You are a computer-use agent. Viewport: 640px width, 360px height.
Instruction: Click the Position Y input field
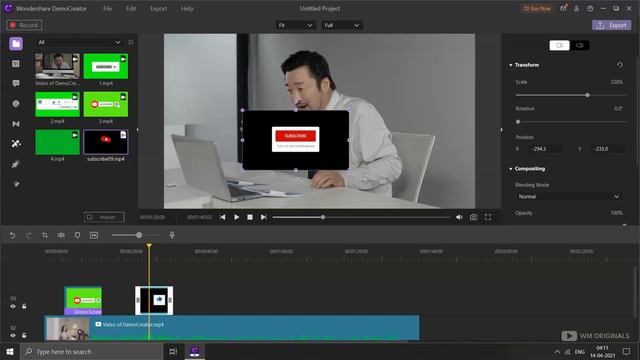click(608, 149)
